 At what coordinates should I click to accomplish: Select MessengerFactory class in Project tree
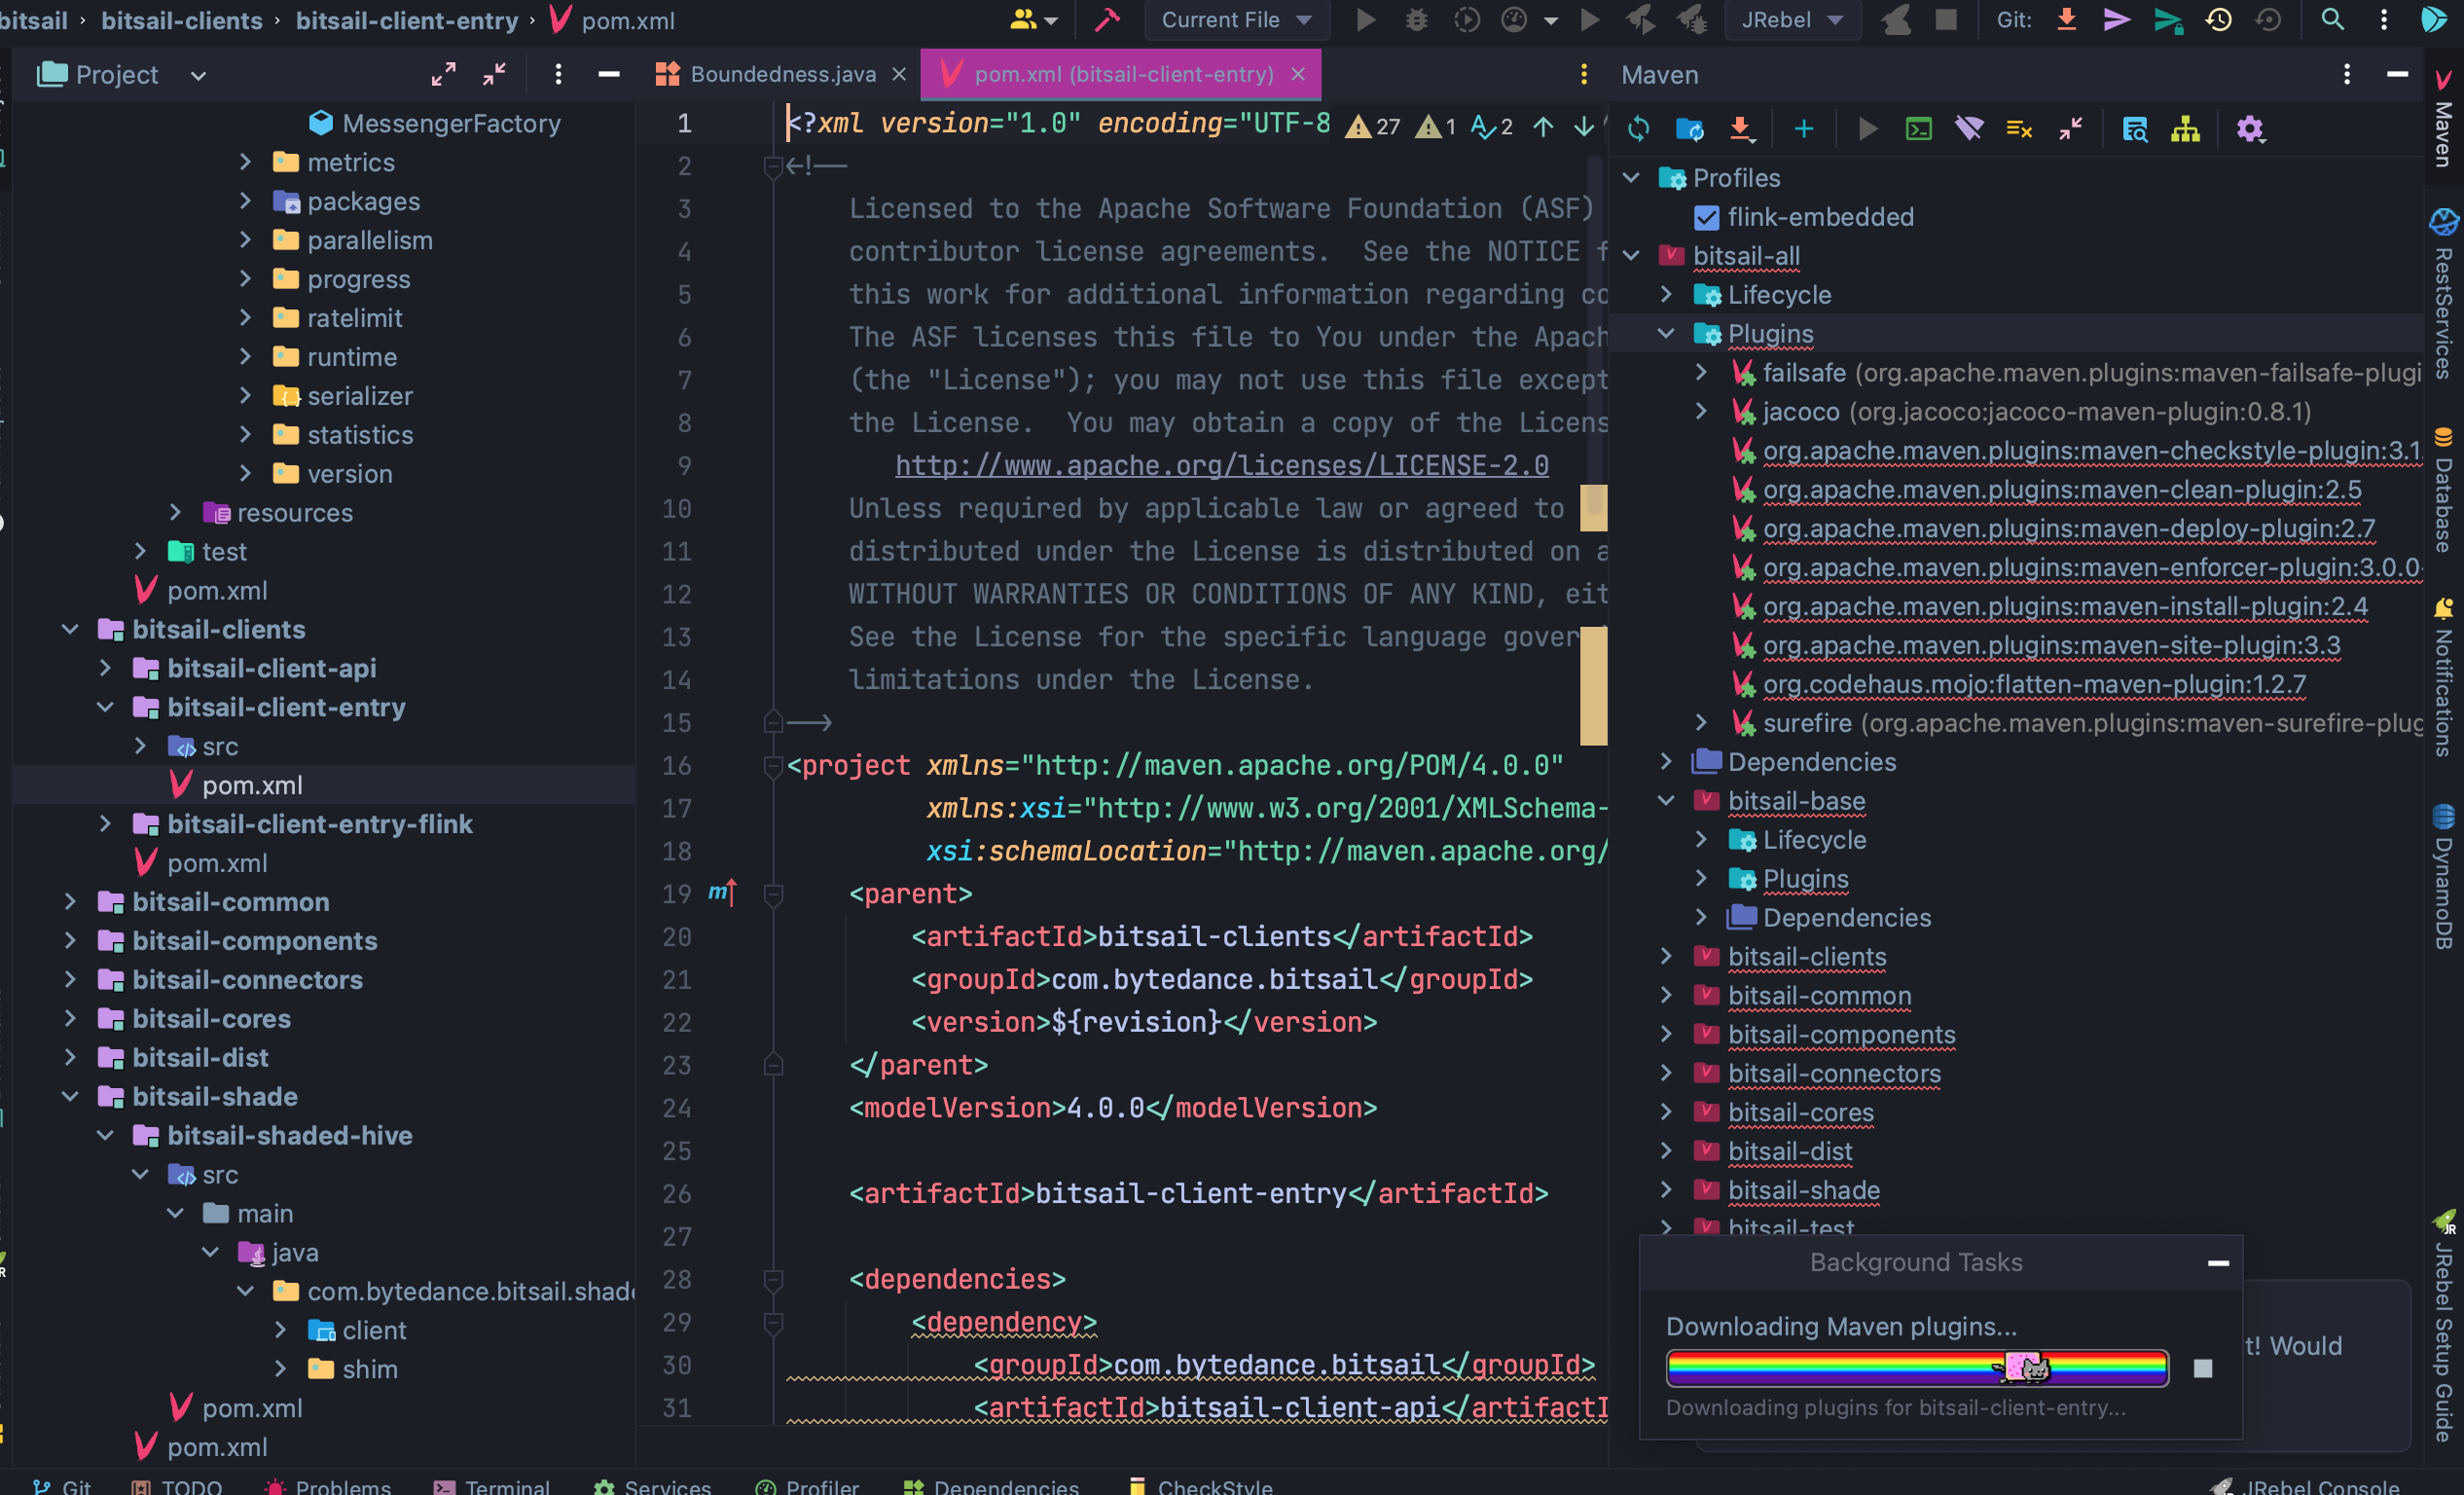point(451,123)
